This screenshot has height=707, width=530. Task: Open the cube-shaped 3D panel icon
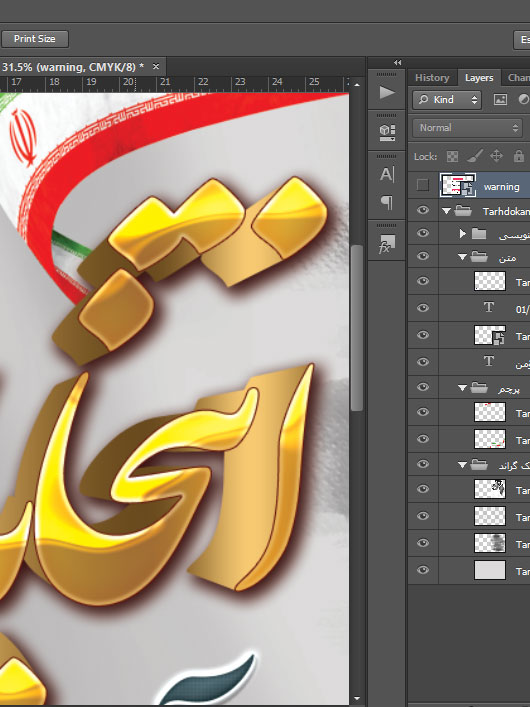point(387,132)
